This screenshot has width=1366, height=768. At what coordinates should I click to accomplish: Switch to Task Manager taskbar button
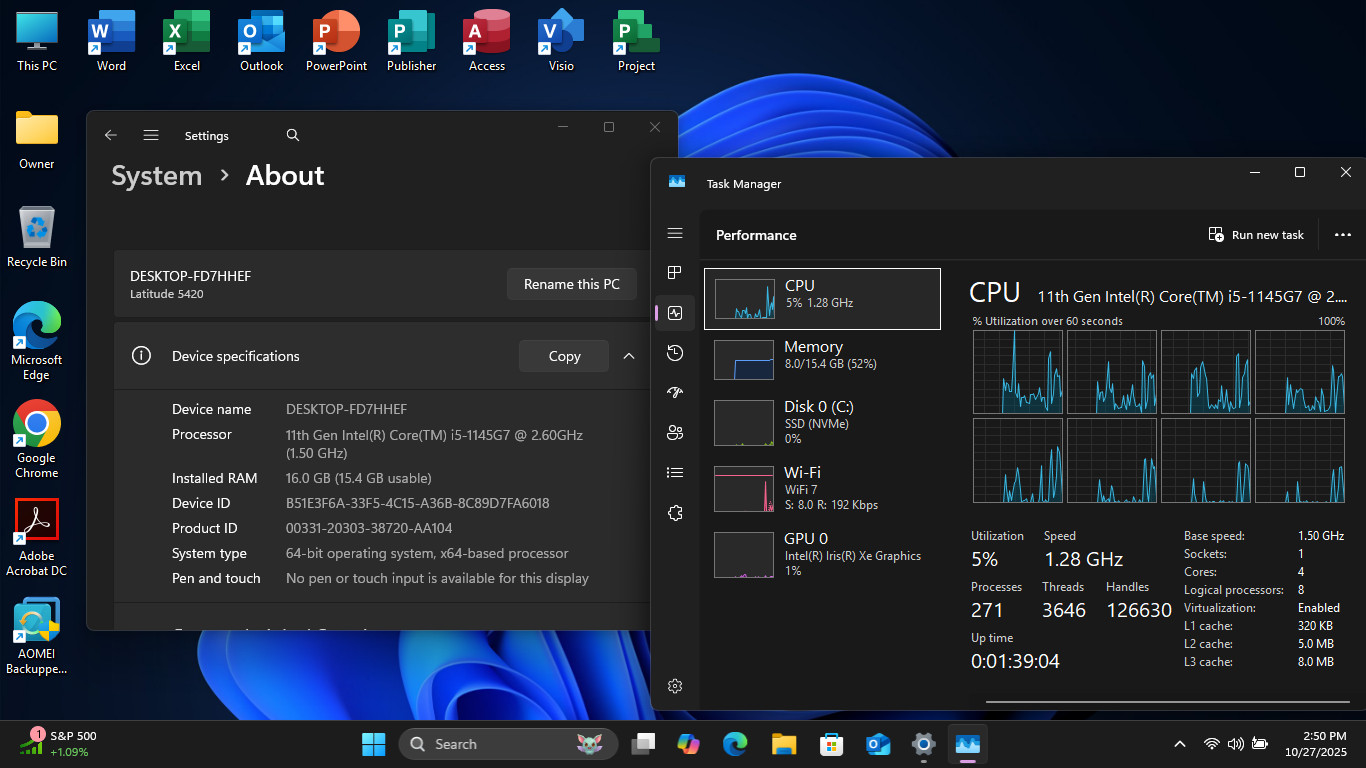tap(967, 744)
